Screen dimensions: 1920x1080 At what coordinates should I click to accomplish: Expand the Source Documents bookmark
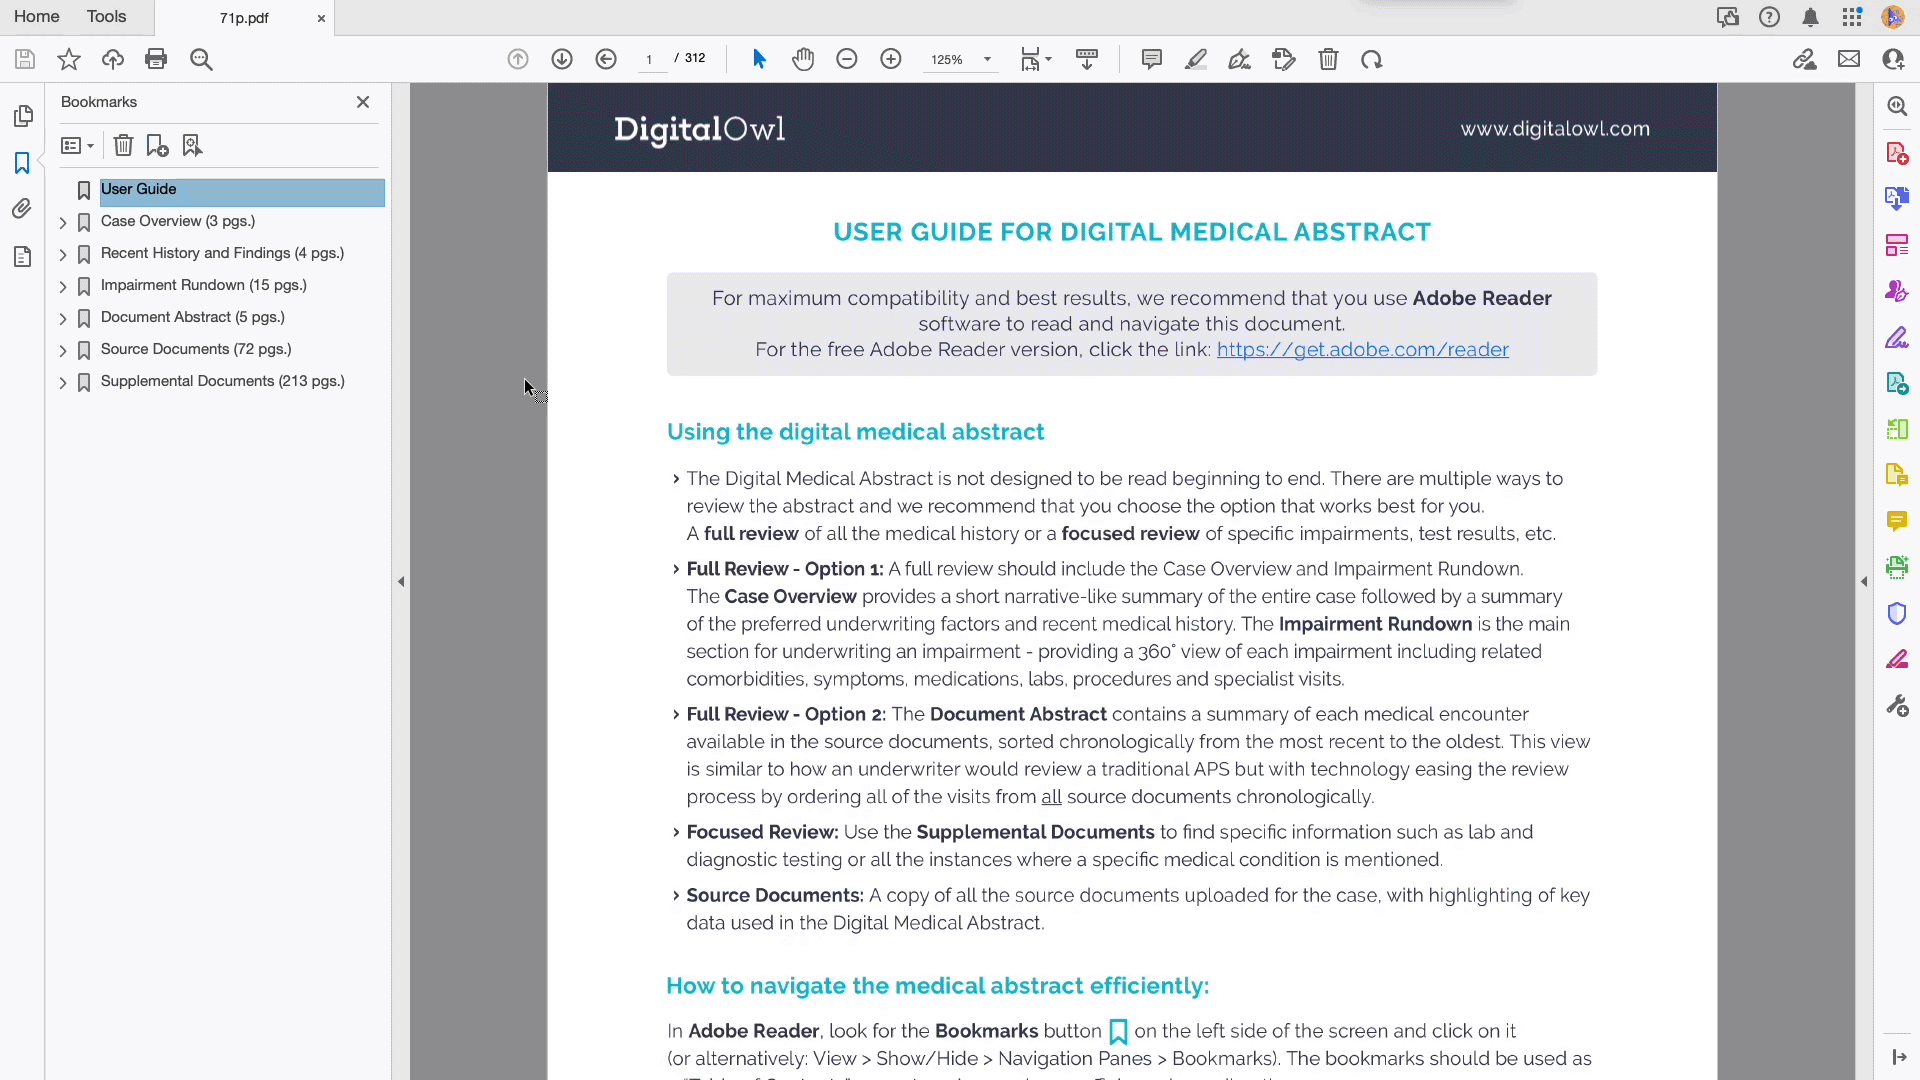63,349
